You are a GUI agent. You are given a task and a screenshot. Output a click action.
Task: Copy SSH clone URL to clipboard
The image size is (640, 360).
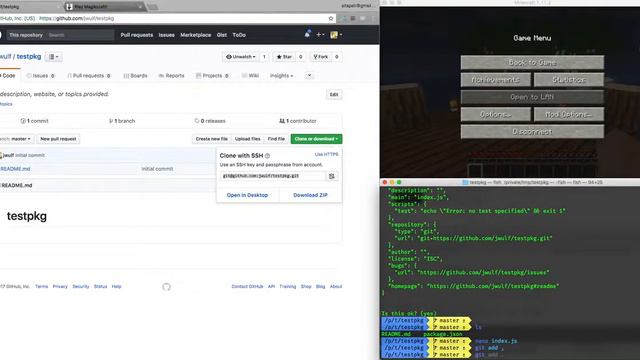[332, 176]
